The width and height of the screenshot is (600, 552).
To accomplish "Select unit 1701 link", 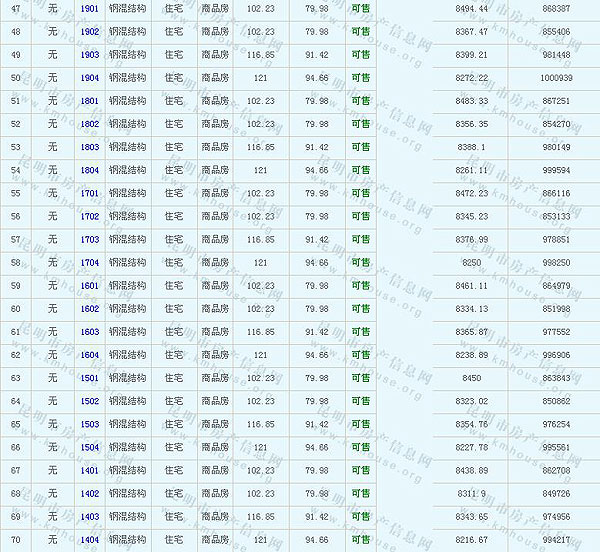I will [x=90, y=193].
